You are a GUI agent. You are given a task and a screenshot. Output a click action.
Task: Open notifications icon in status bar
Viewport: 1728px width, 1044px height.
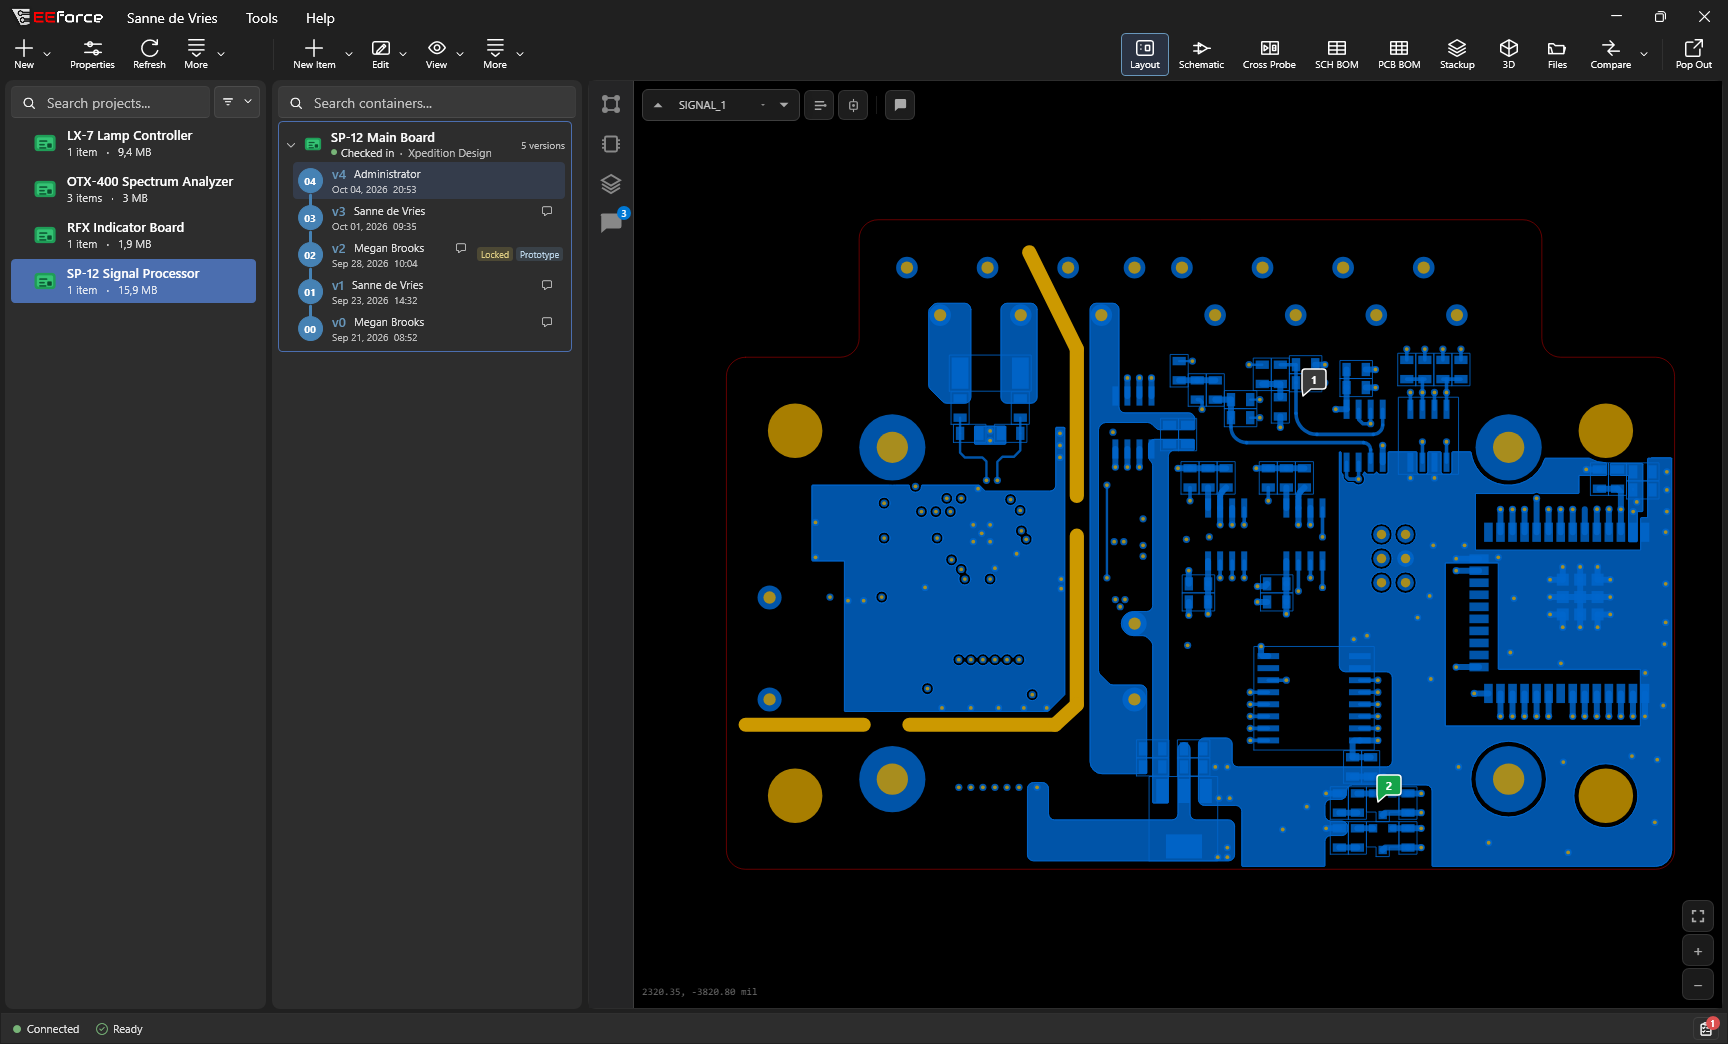(1707, 1028)
